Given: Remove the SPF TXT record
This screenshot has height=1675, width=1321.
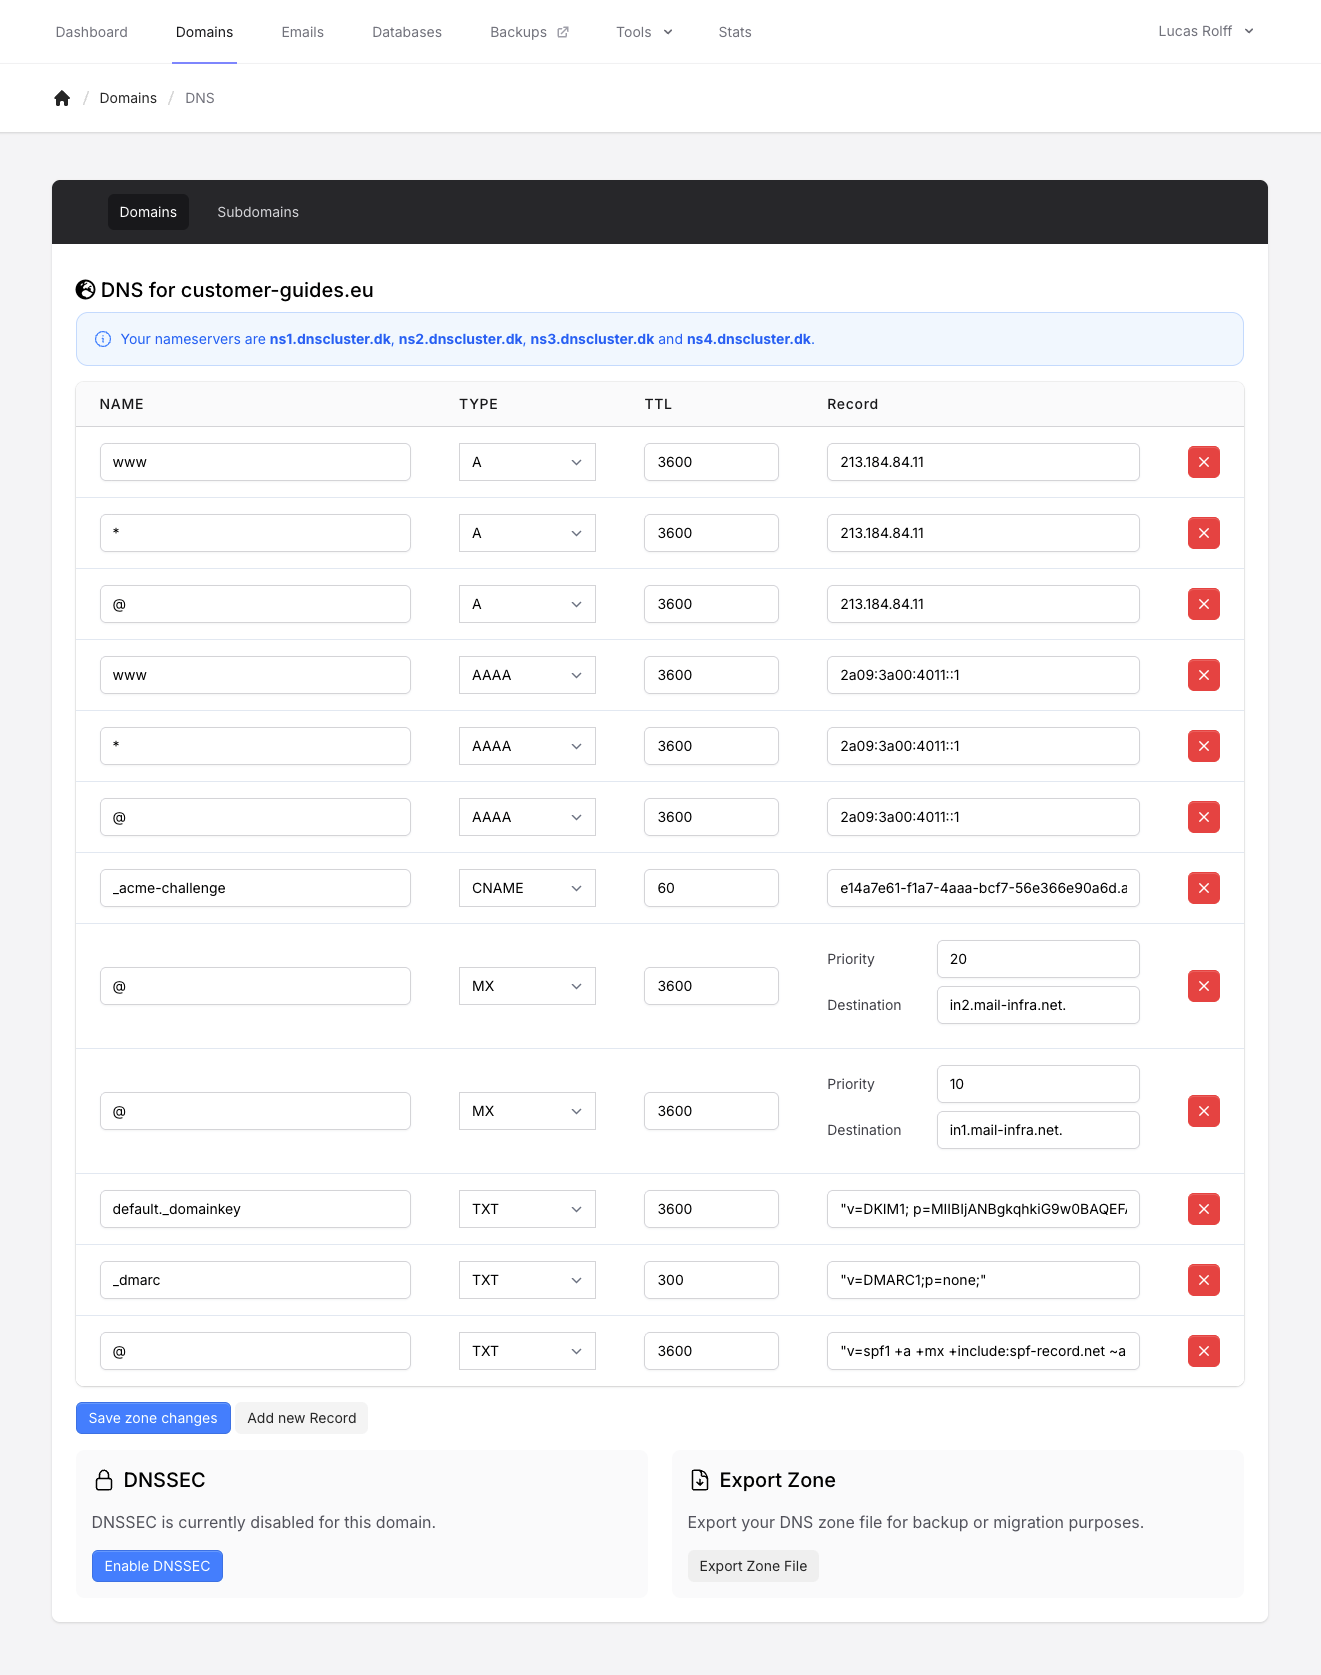Looking at the screenshot, I should click(x=1203, y=1351).
